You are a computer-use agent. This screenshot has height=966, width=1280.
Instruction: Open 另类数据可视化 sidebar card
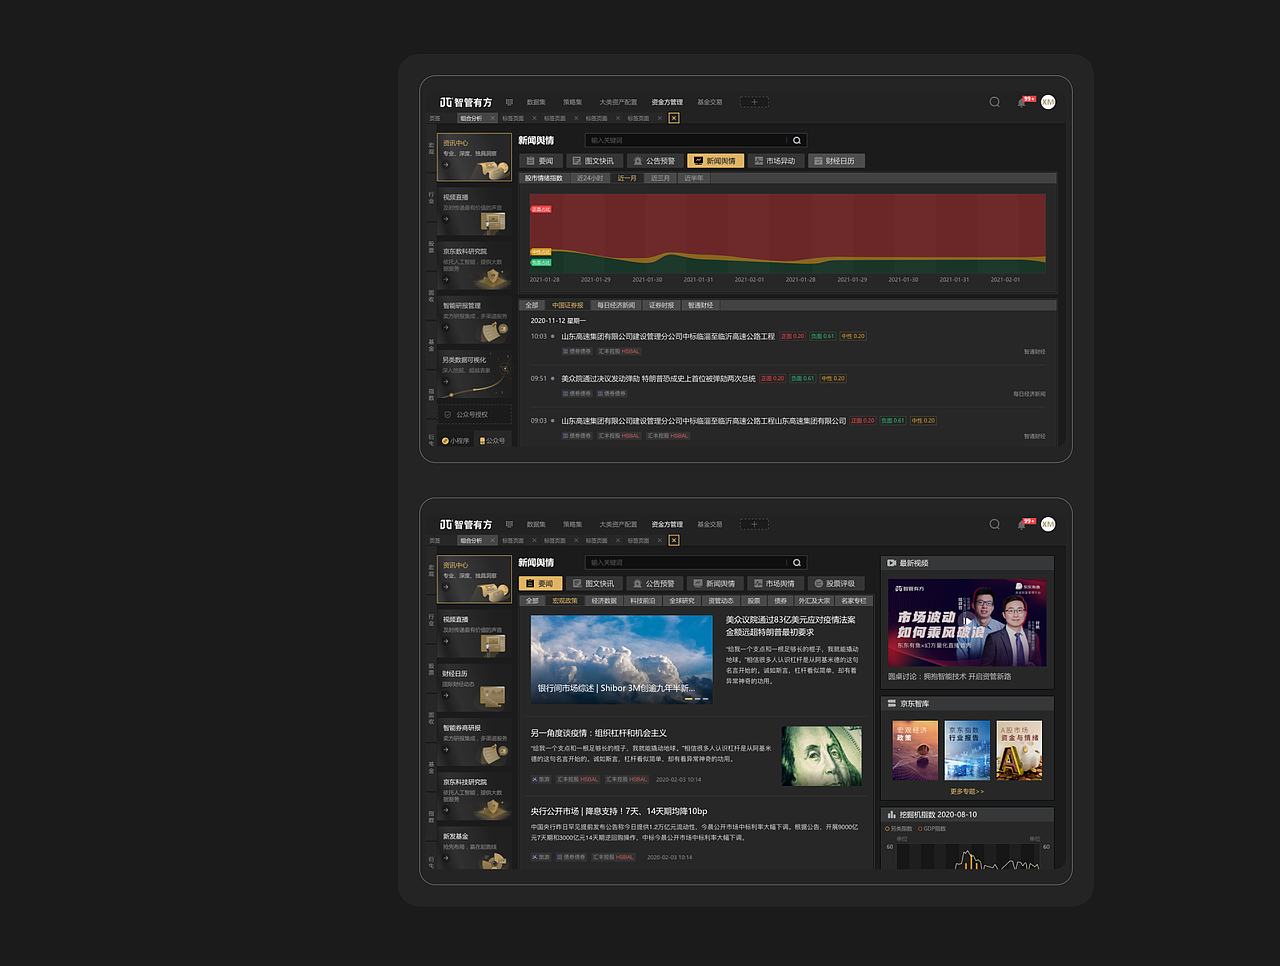click(x=475, y=374)
